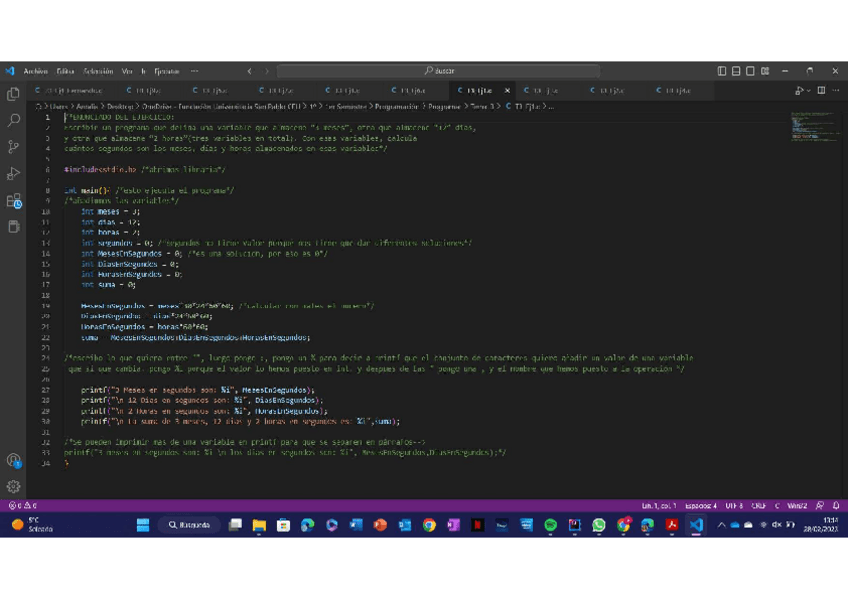Open the Manage gear settings icon

pyautogui.click(x=14, y=487)
